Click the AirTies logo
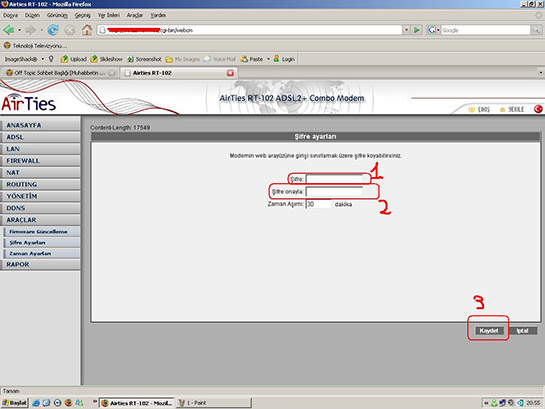545x409 pixels. point(29,103)
